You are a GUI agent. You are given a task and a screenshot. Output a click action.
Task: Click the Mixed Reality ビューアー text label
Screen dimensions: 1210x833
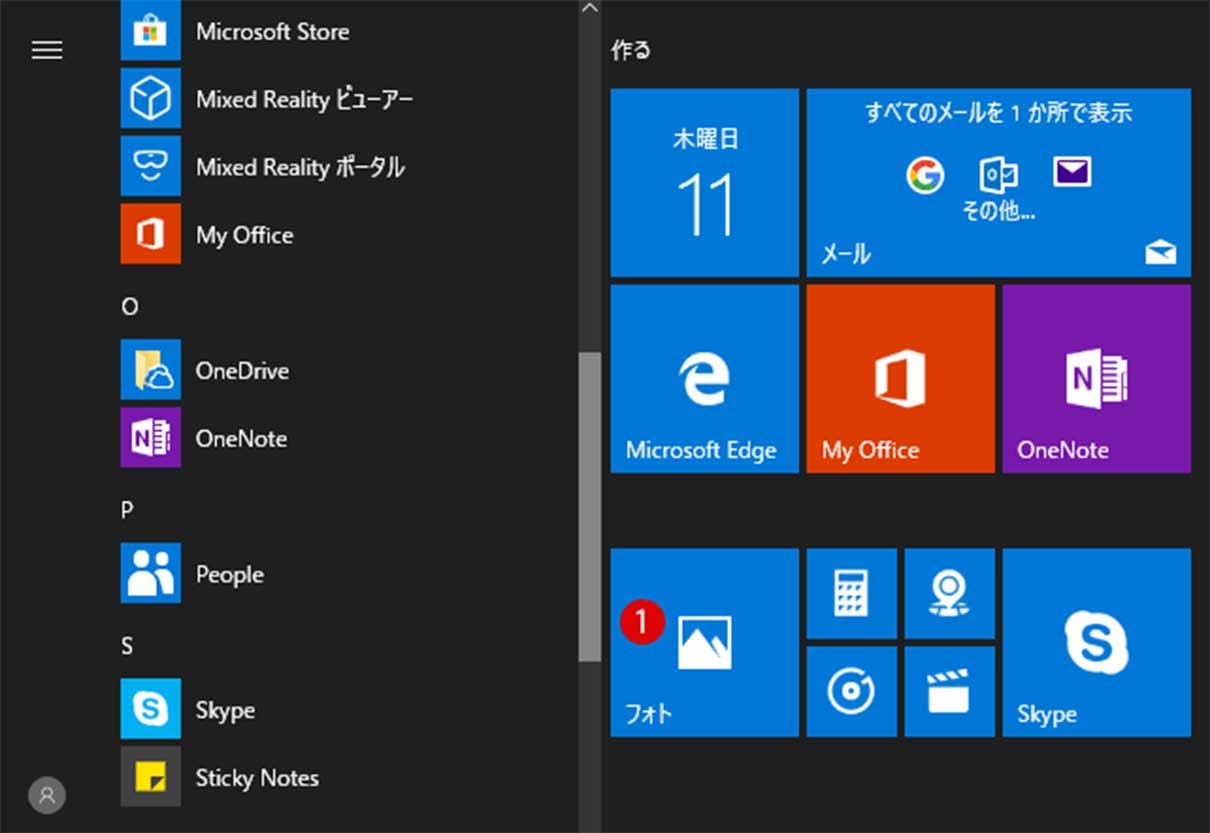click(304, 99)
